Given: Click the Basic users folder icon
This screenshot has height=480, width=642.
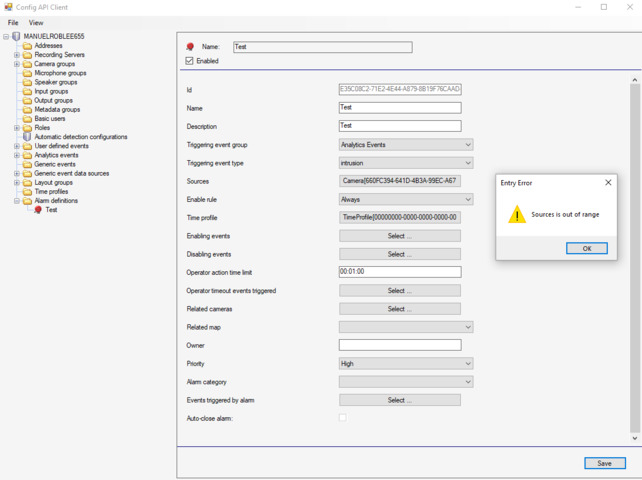Looking at the screenshot, I should click(27, 119).
